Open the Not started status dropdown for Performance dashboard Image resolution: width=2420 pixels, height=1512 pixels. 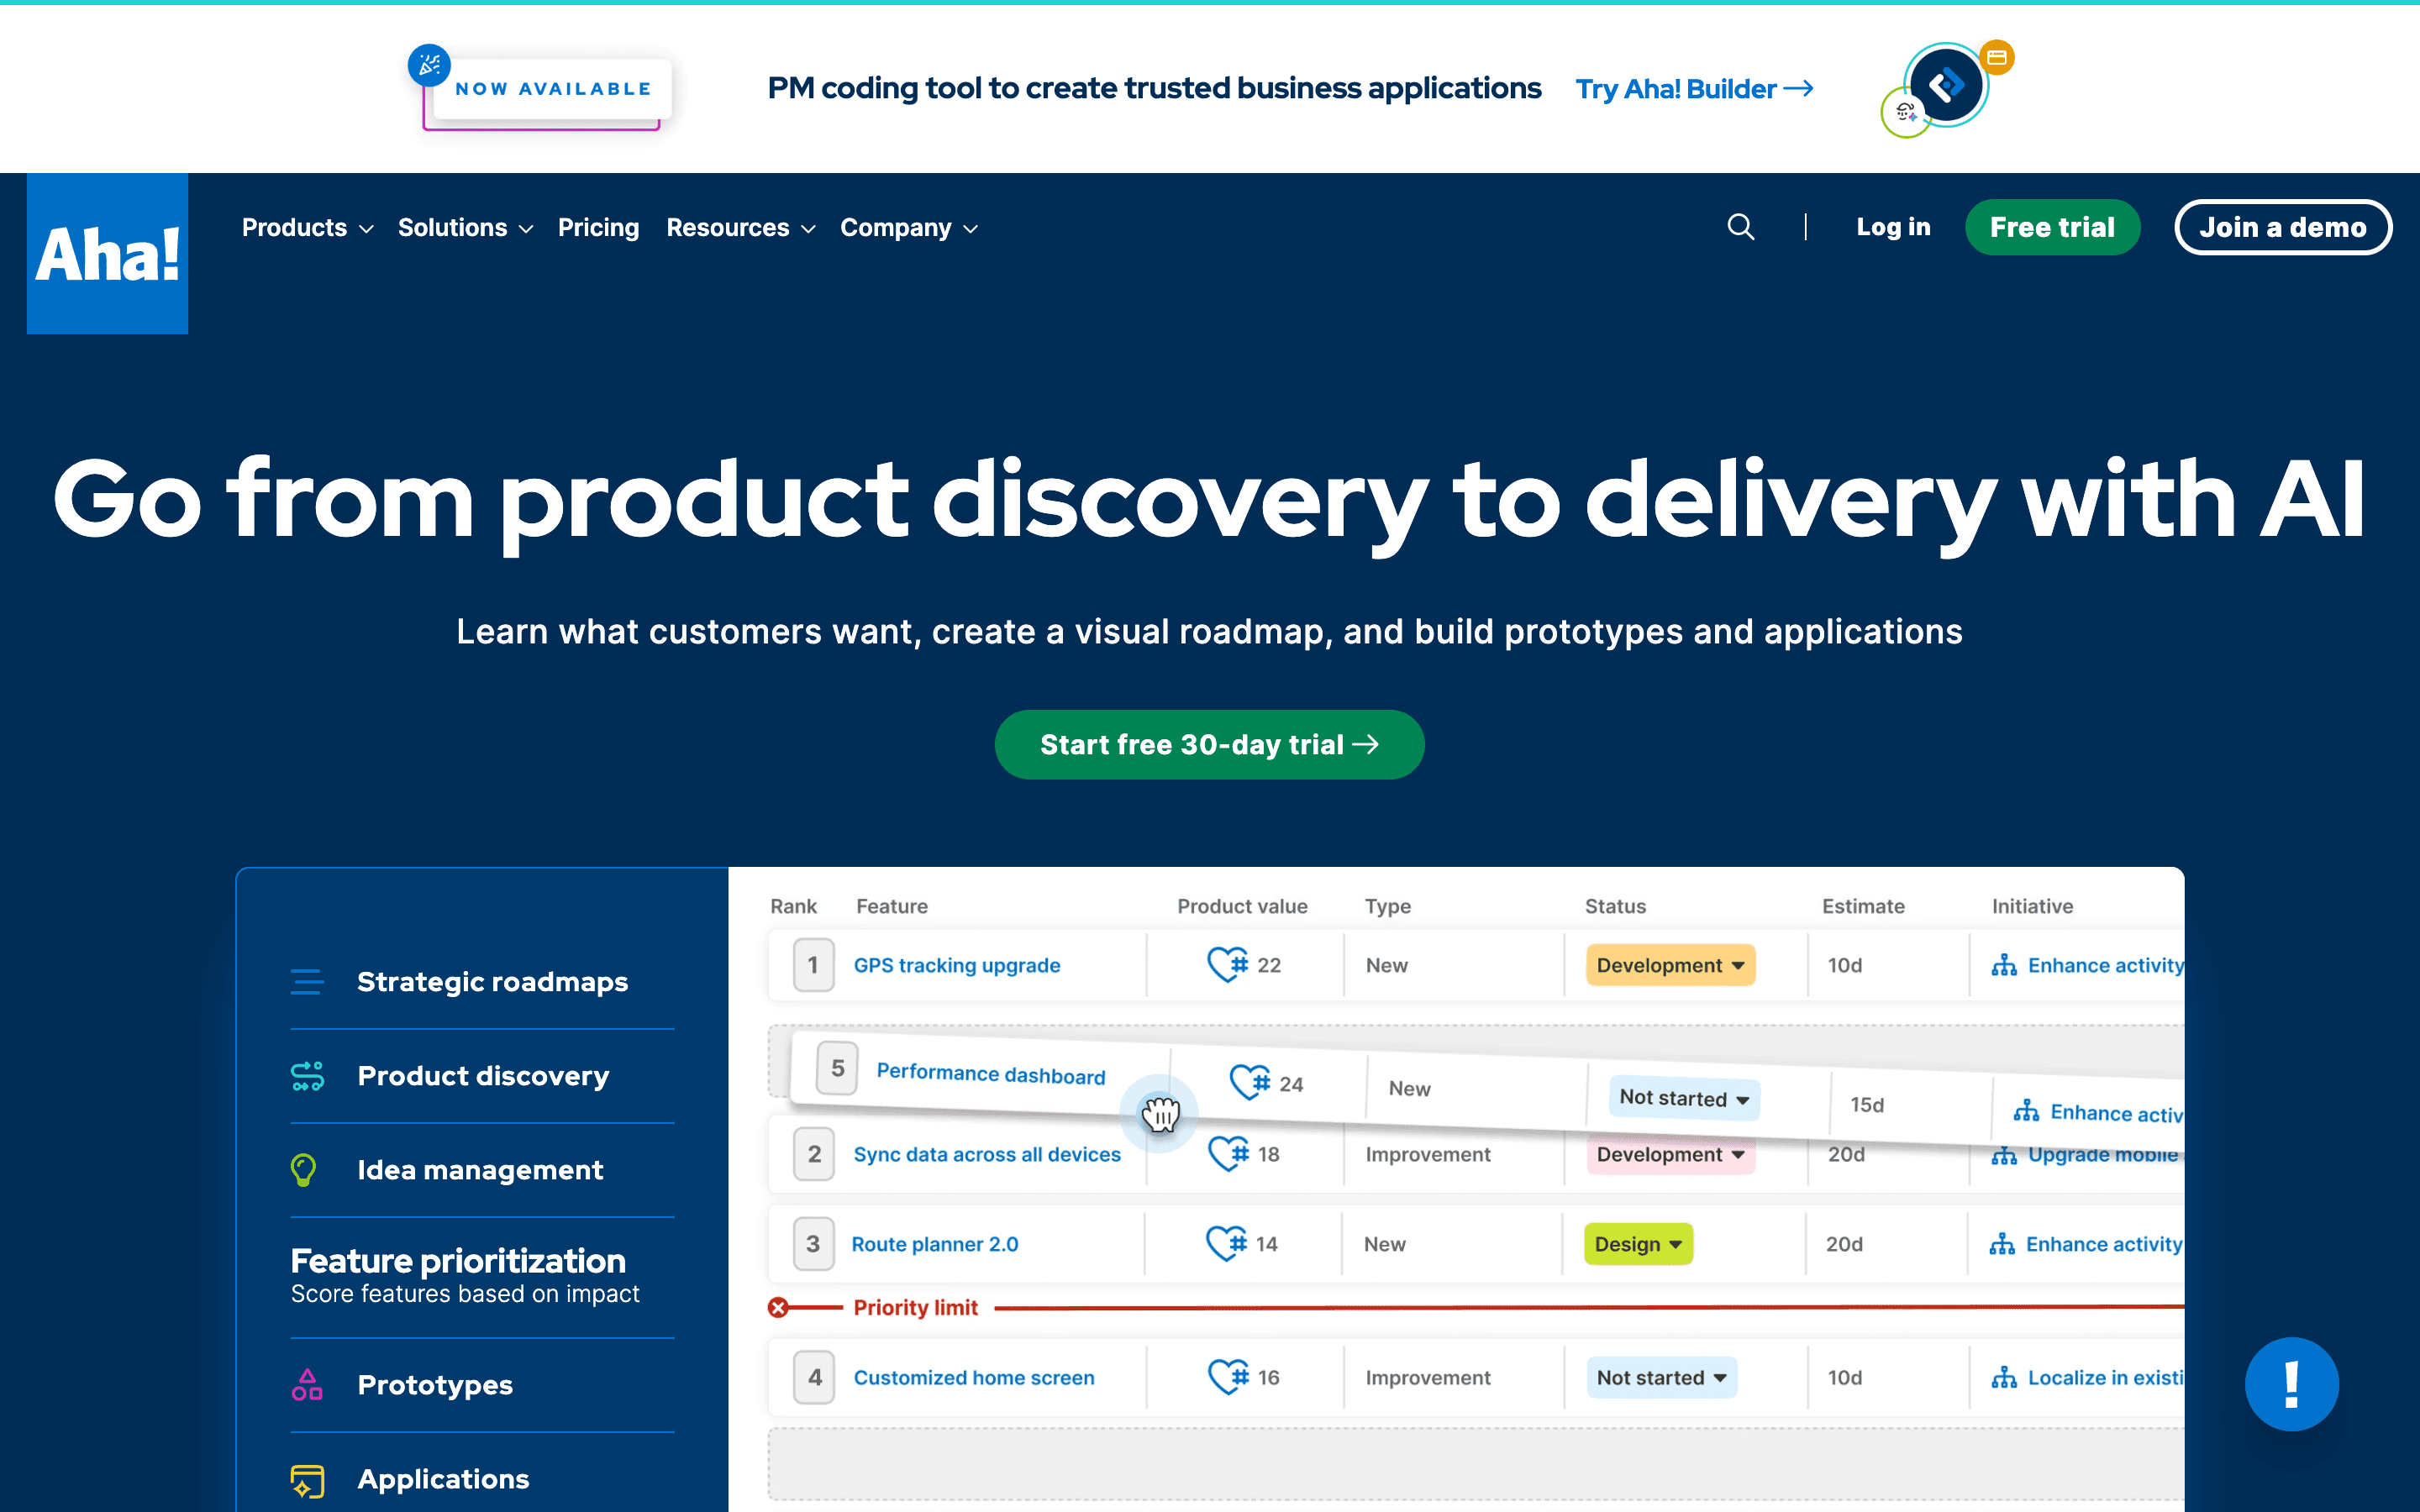click(x=1684, y=1098)
